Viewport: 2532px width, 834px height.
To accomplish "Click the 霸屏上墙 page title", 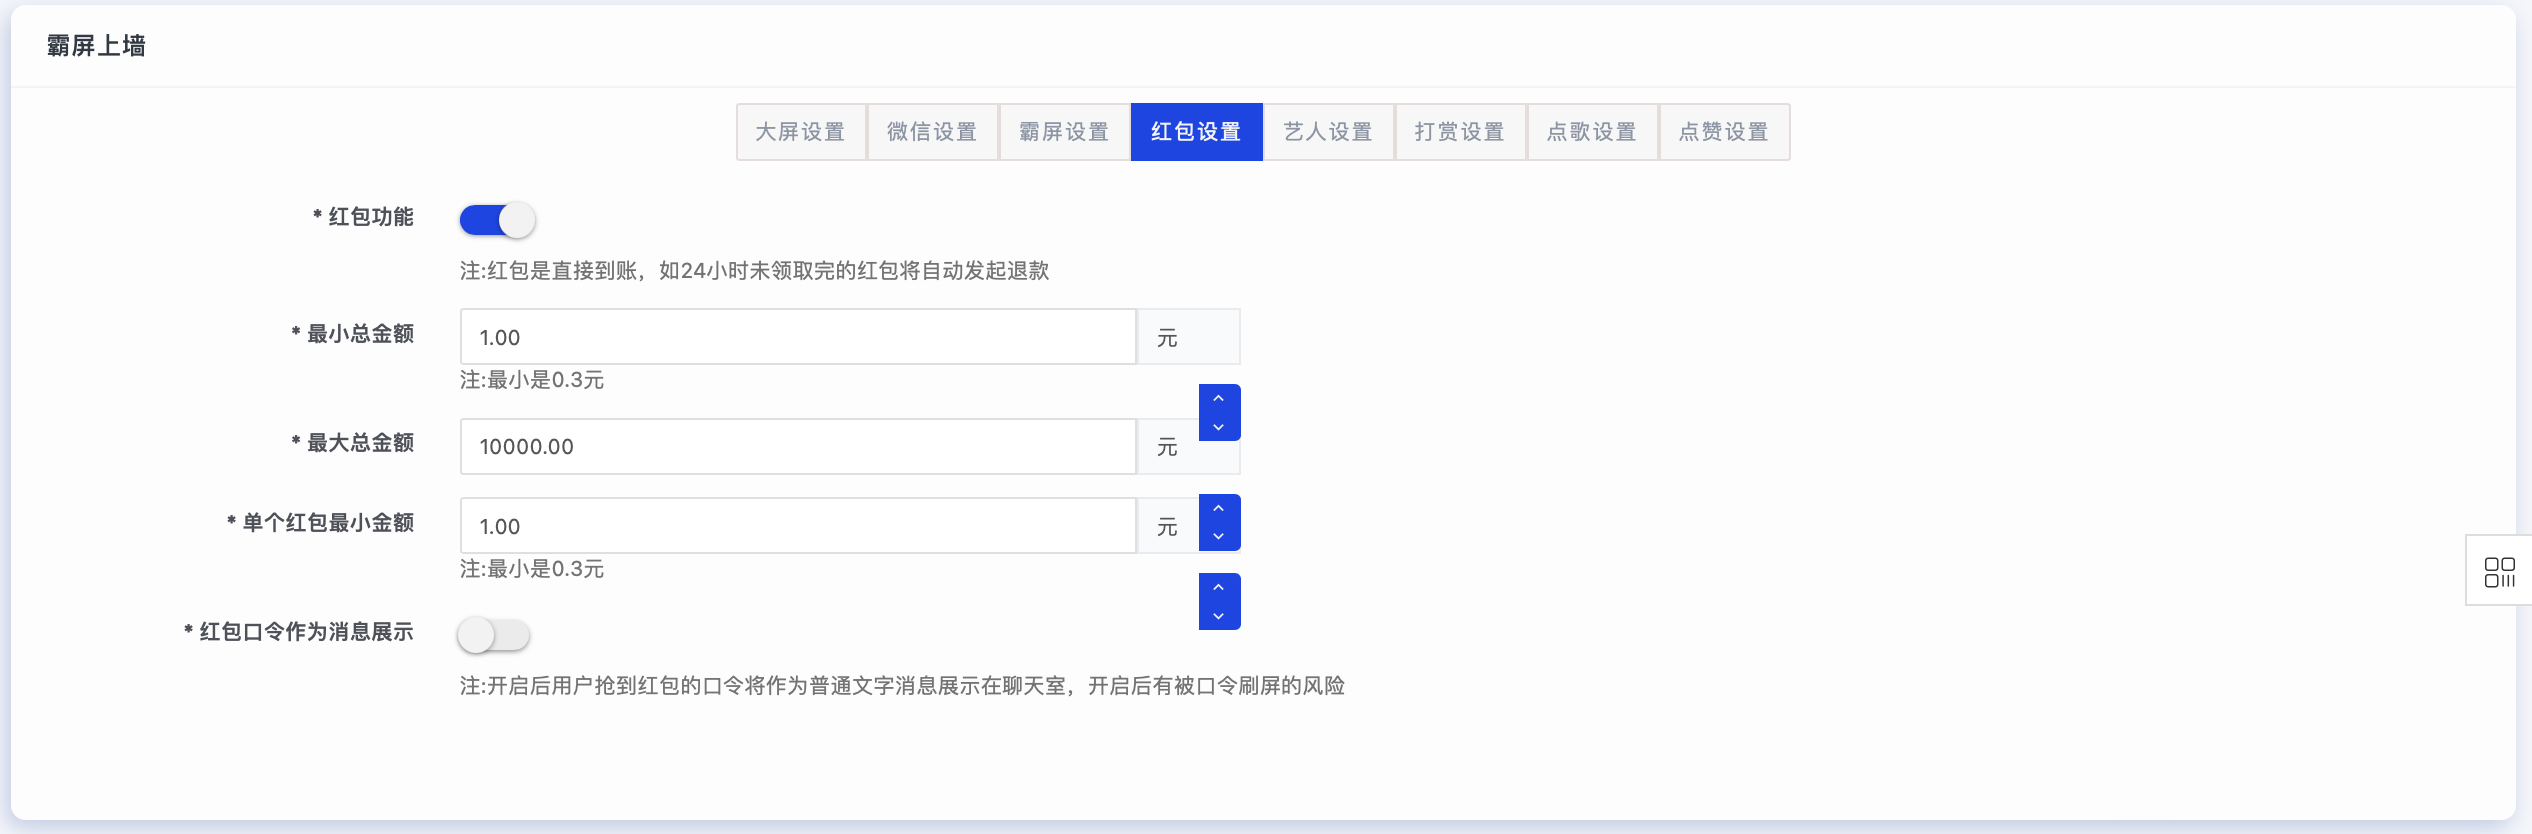I will click(96, 46).
